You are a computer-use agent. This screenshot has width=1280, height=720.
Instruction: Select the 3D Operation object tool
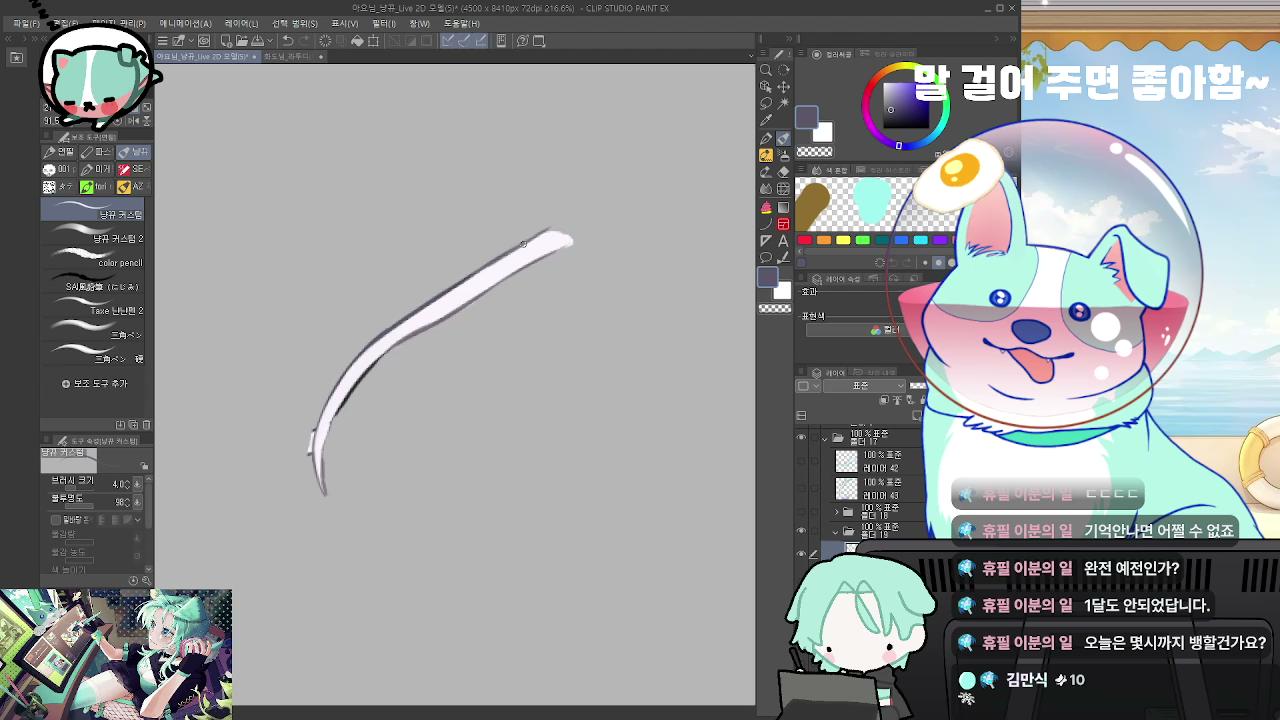click(x=766, y=87)
